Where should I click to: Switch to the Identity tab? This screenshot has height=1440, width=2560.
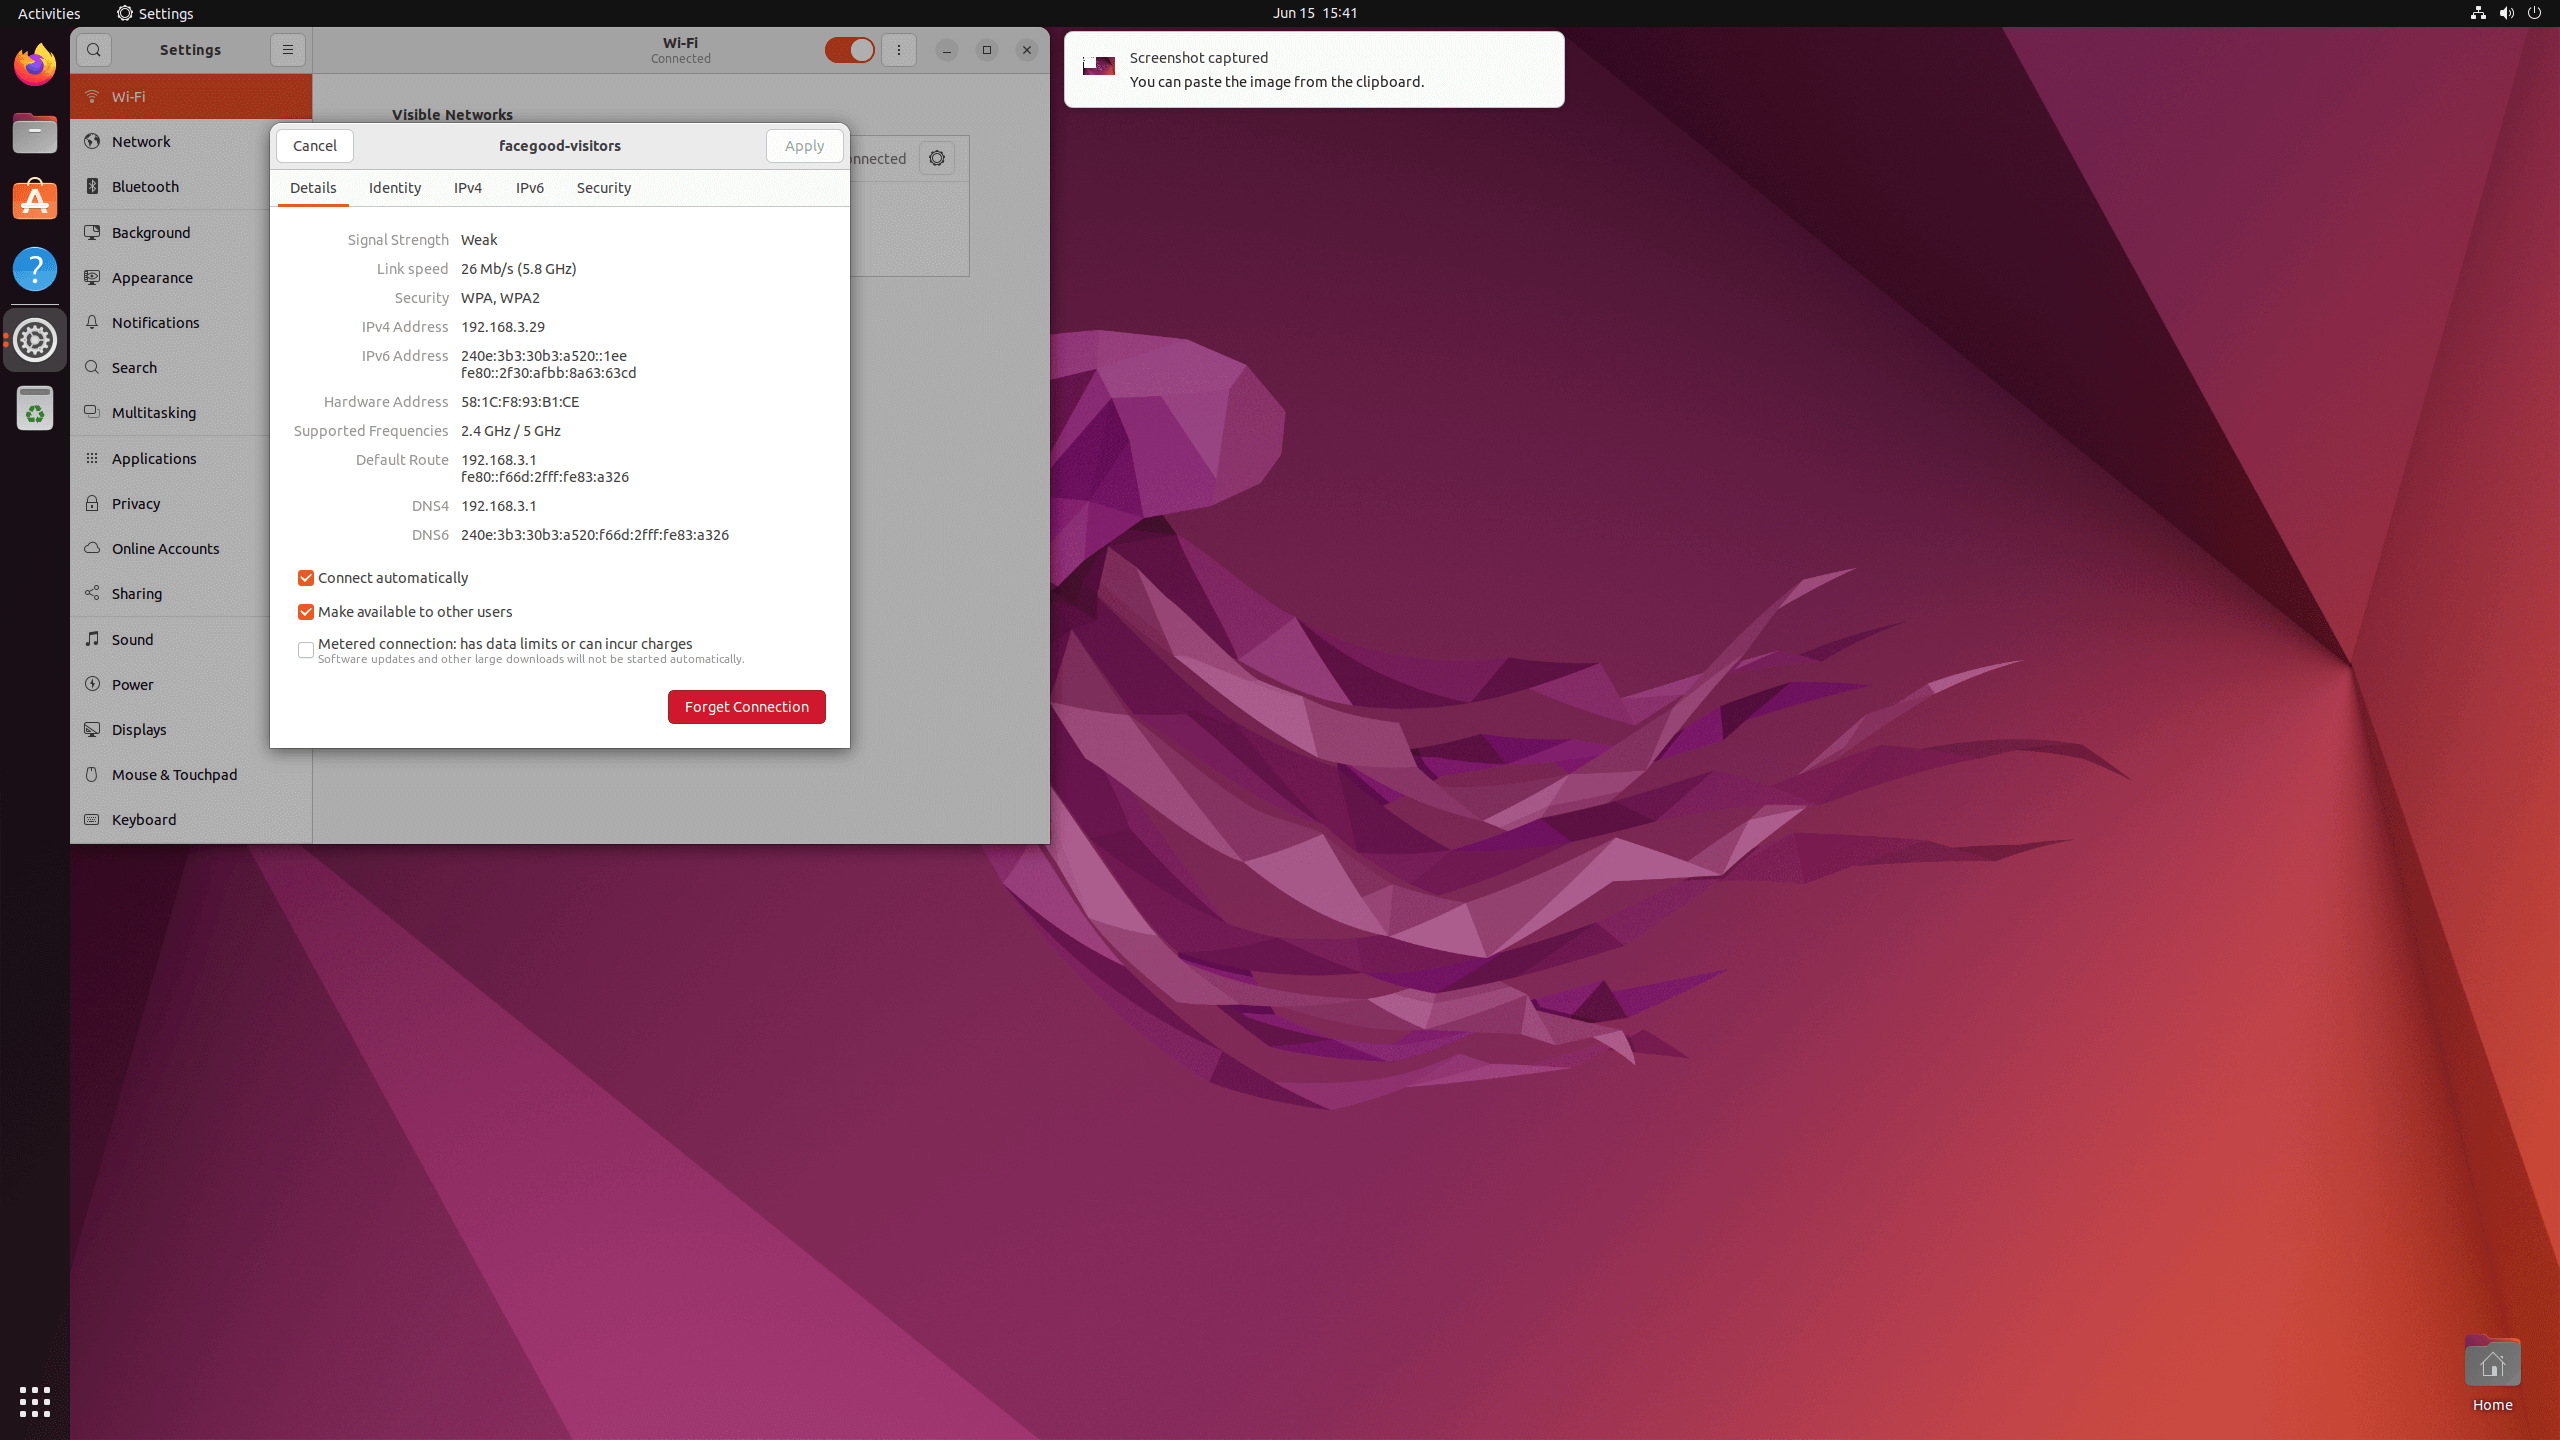(395, 188)
